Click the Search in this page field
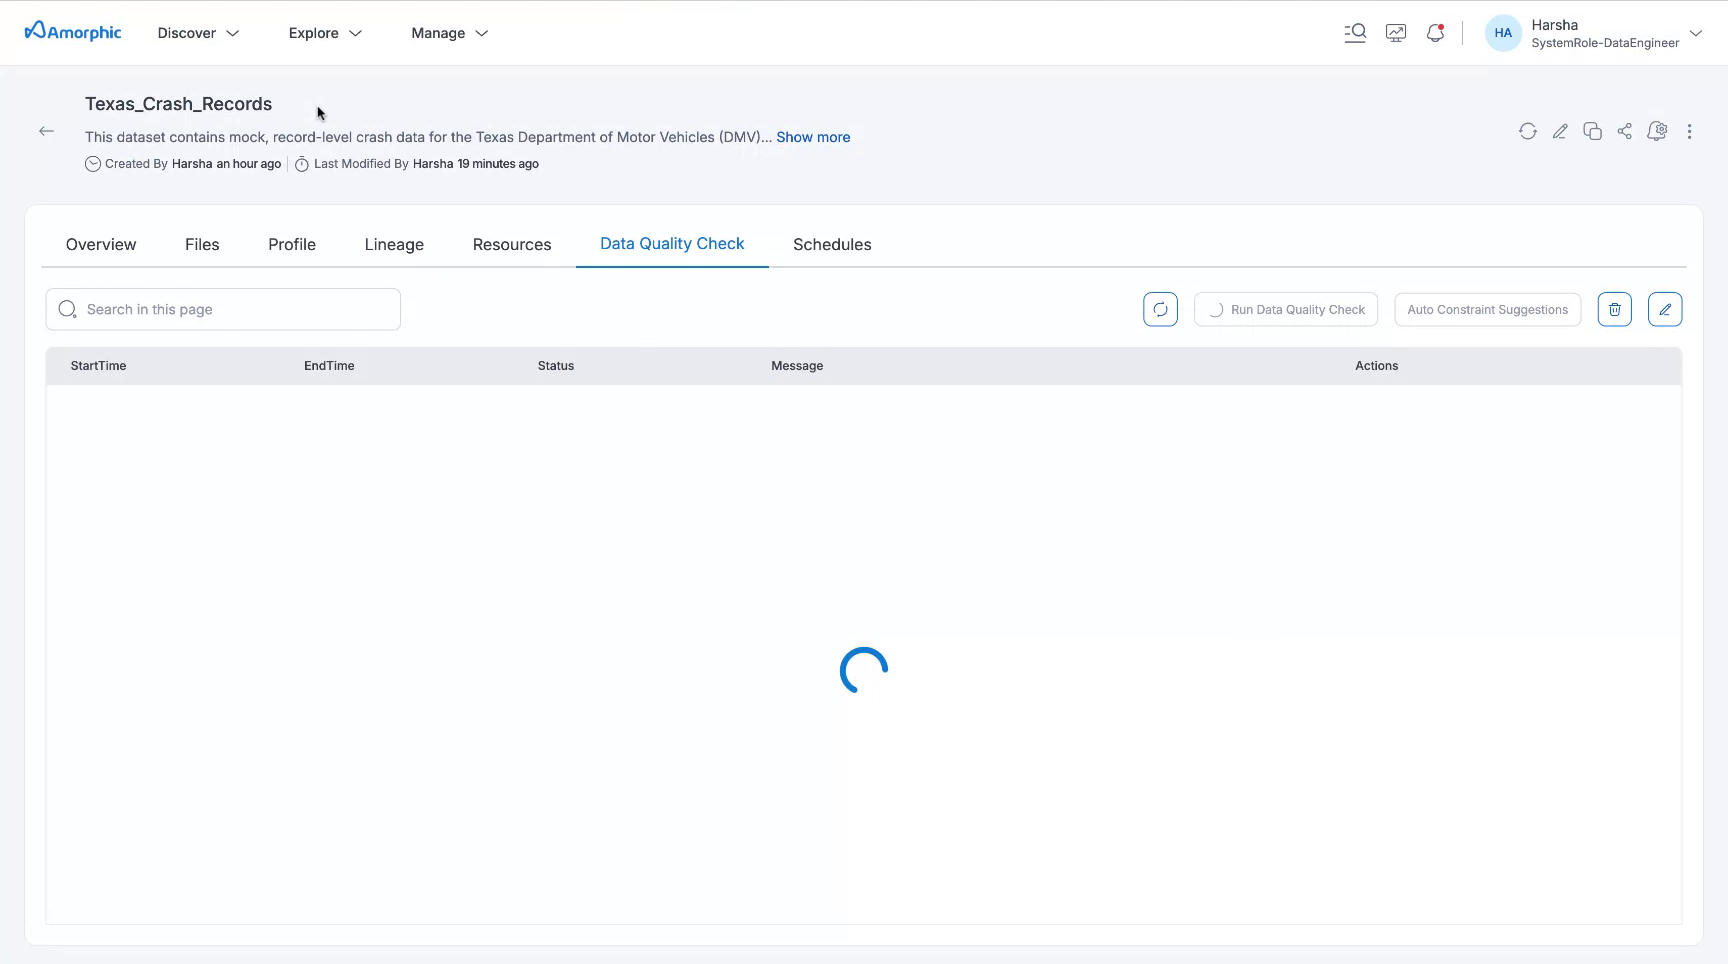This screenshot has height=964, width=1728. click(x=222, y=309)
